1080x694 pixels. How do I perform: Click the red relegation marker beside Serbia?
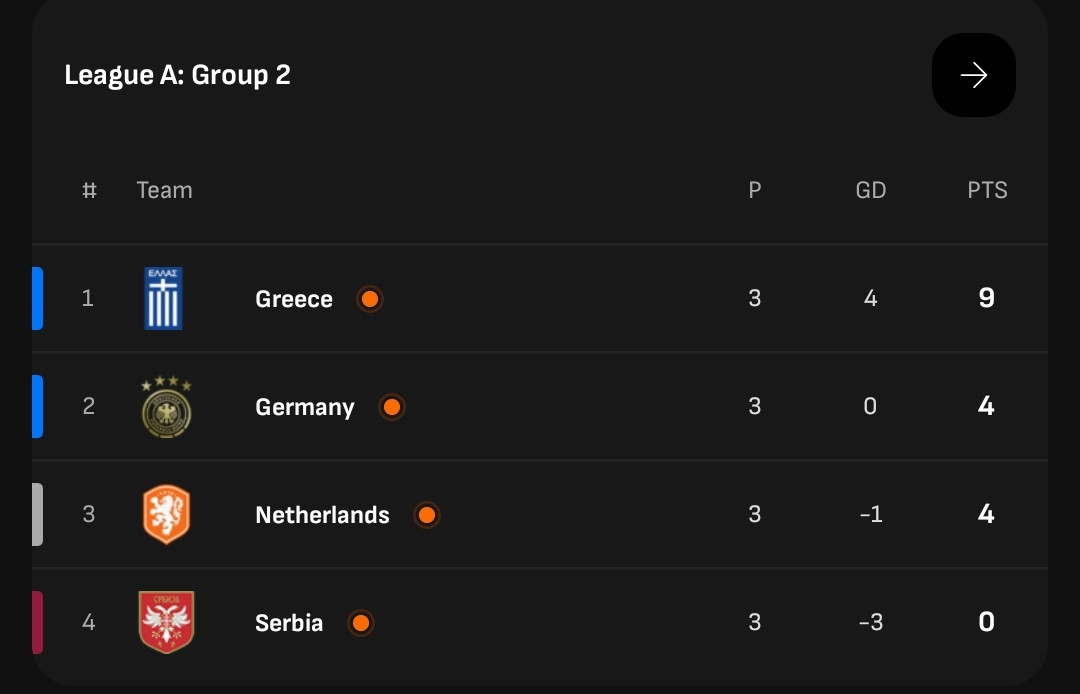point(37,622)
